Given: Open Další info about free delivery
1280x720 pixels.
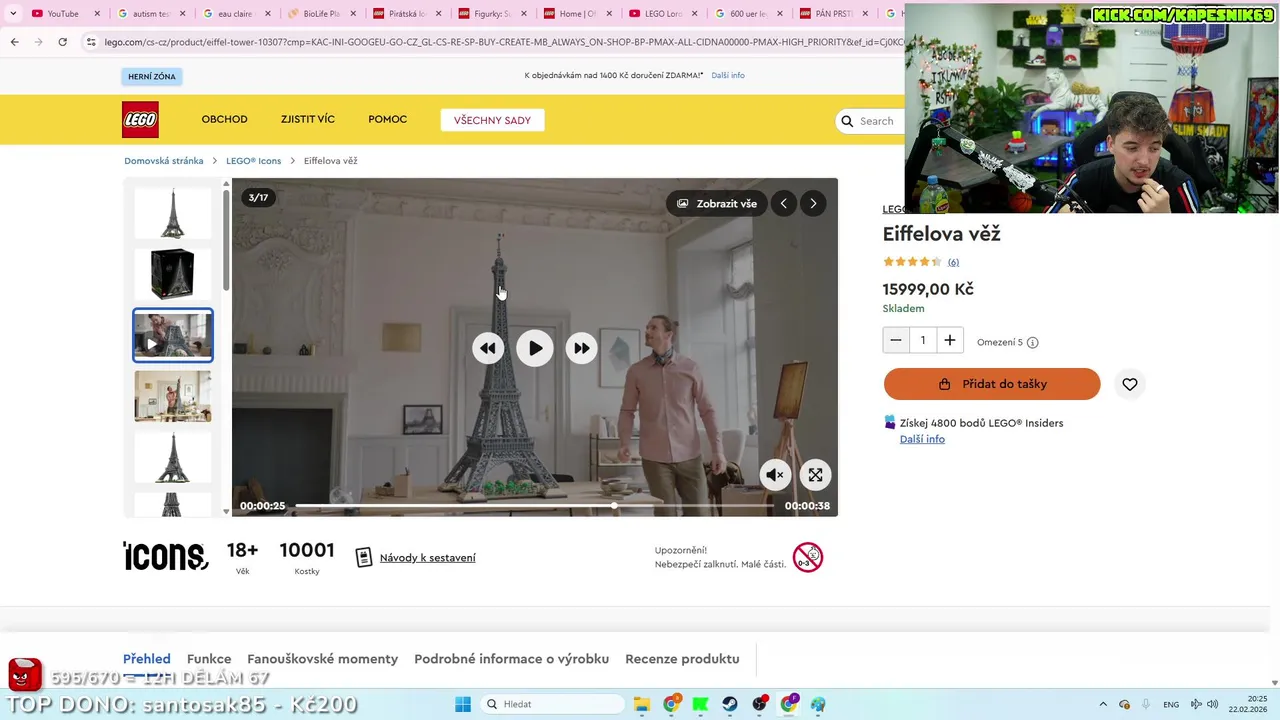Looking at the screenshot, I should (728, 75).
